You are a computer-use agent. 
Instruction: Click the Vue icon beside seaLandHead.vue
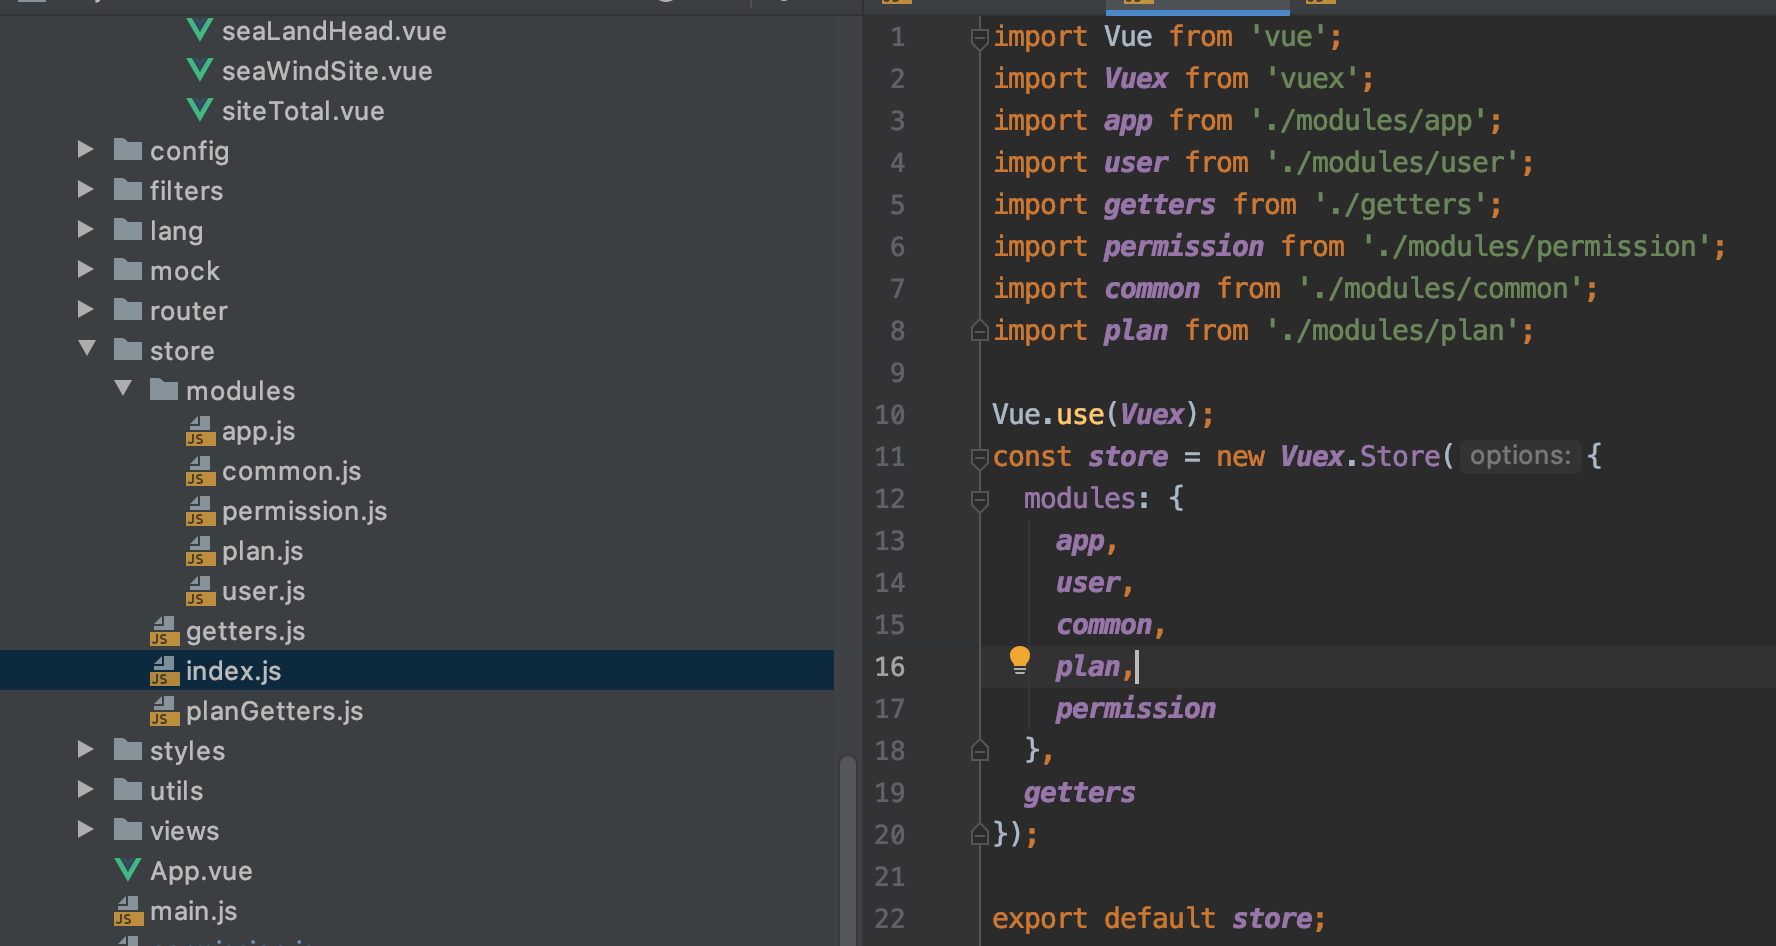point(200,30)
